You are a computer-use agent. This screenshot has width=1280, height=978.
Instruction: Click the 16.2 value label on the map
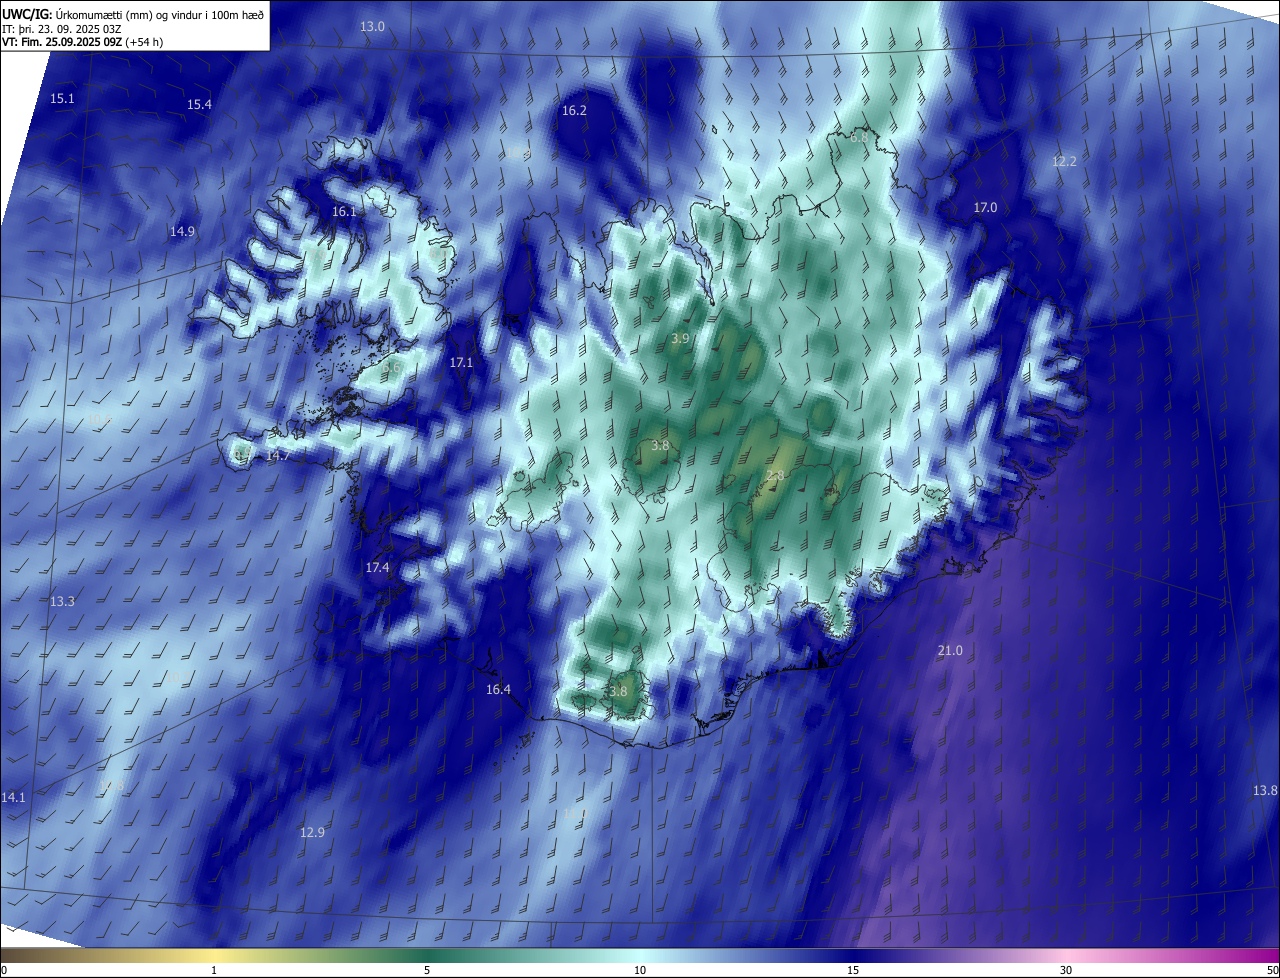click(x=574, y=111)
